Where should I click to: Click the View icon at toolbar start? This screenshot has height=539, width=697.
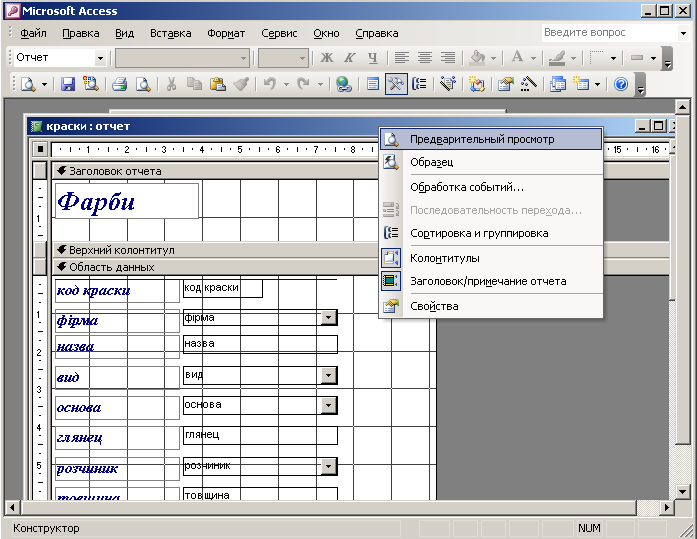pyautogui.click(x=28, y=84)
